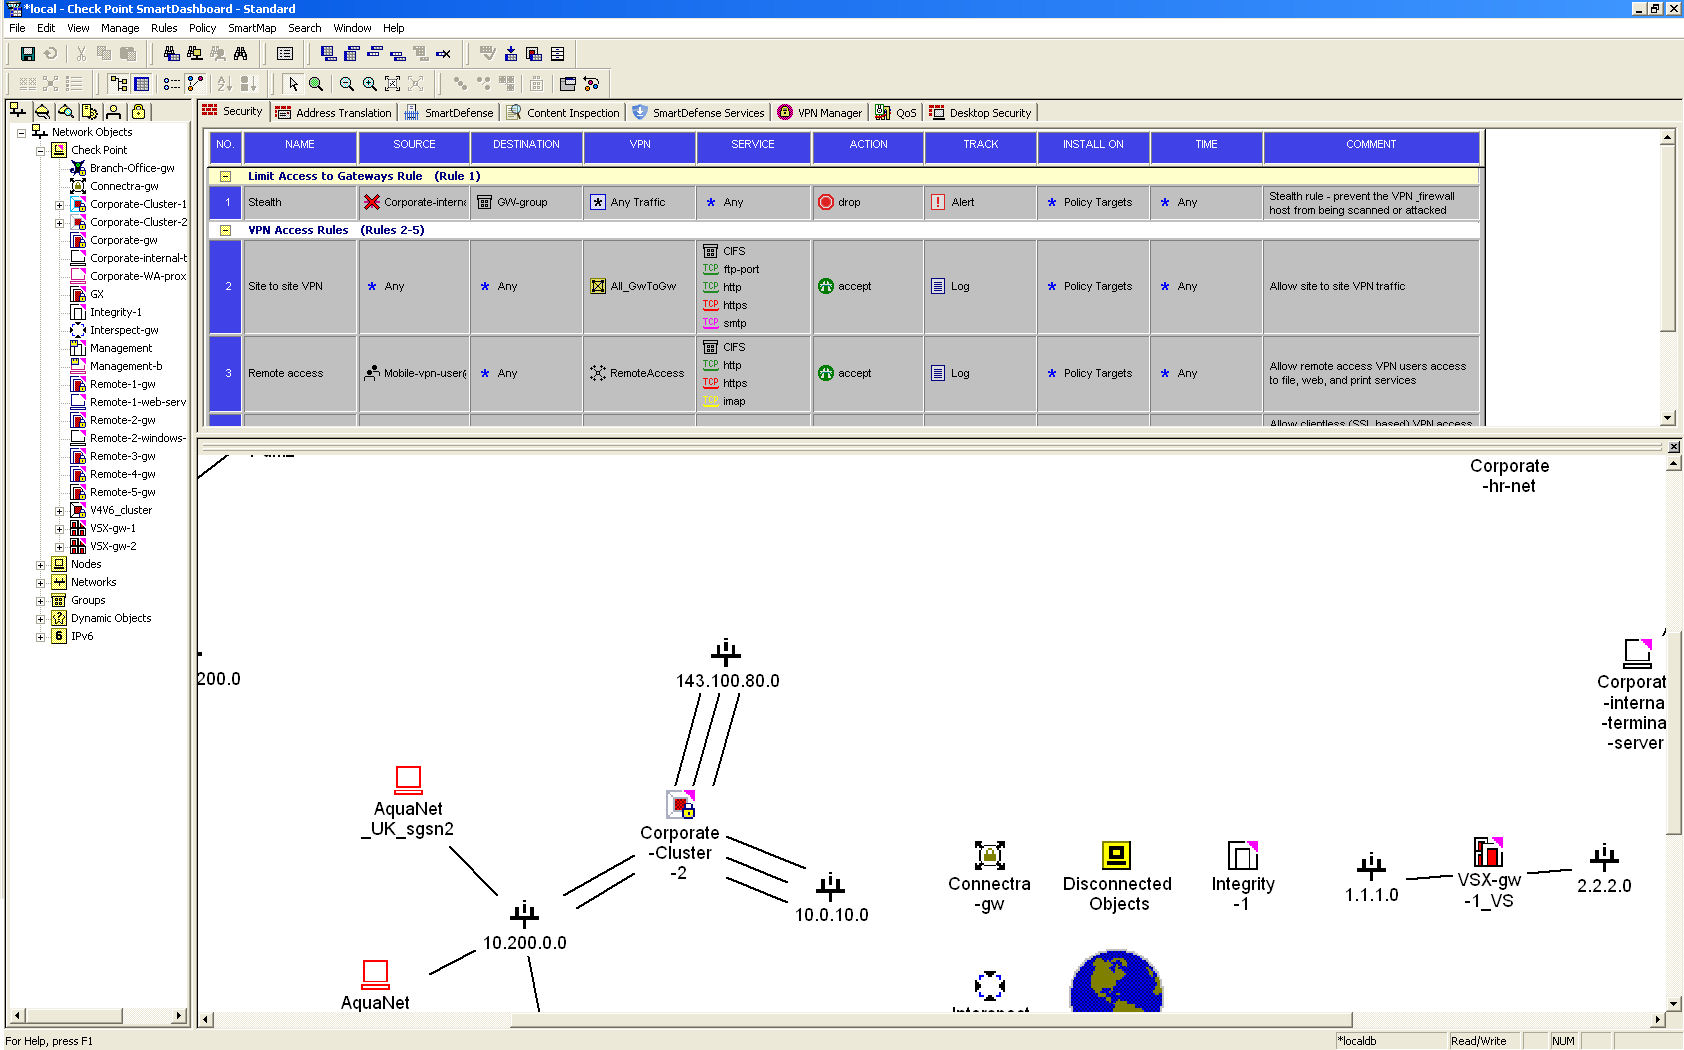The image size is (1684, 1050).
Task: Select Branch-Office-gw in objects tree
Action: [131, 168]
